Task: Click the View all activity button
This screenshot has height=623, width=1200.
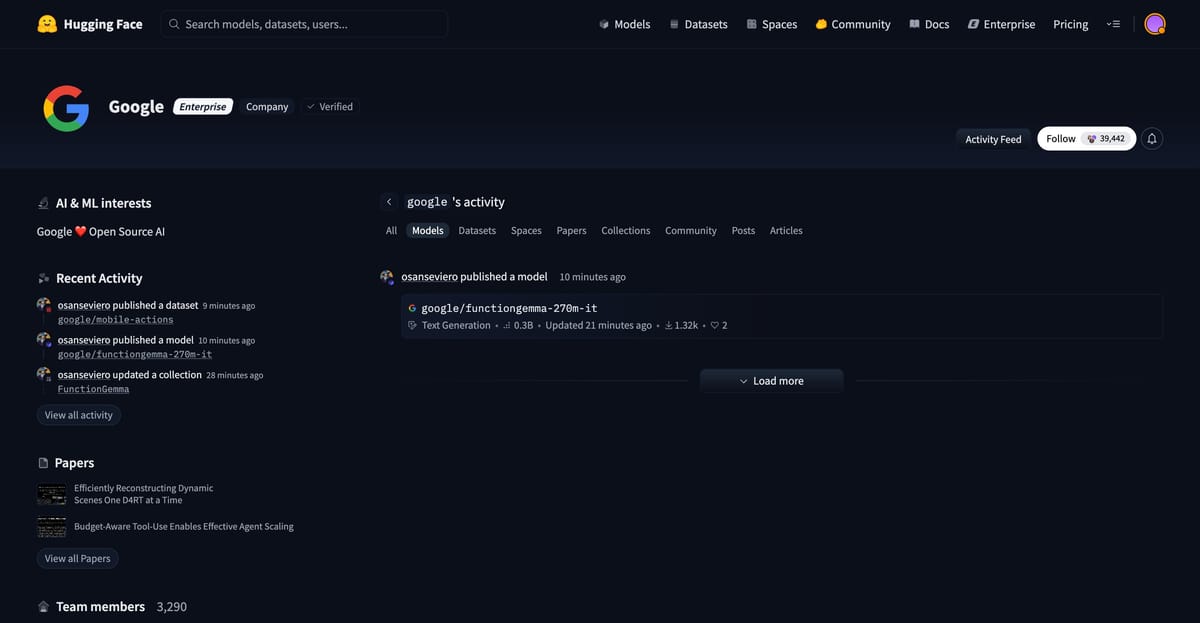Action: (x=79, y=415)
